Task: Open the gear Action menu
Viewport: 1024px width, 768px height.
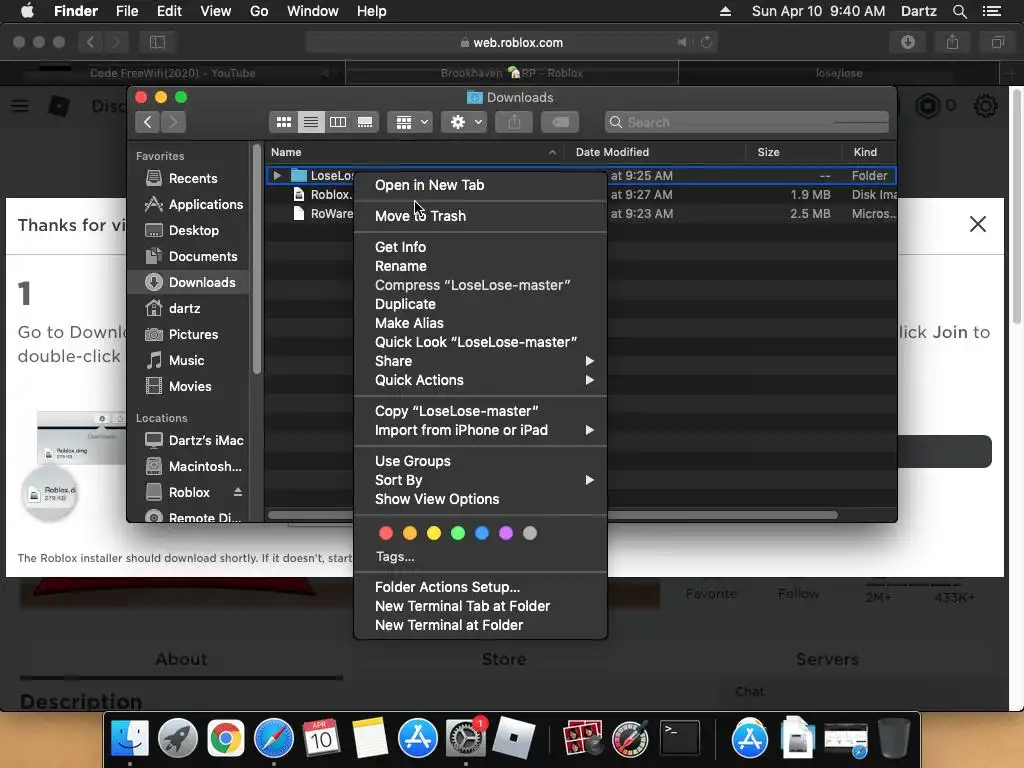Action: point(464,122)
